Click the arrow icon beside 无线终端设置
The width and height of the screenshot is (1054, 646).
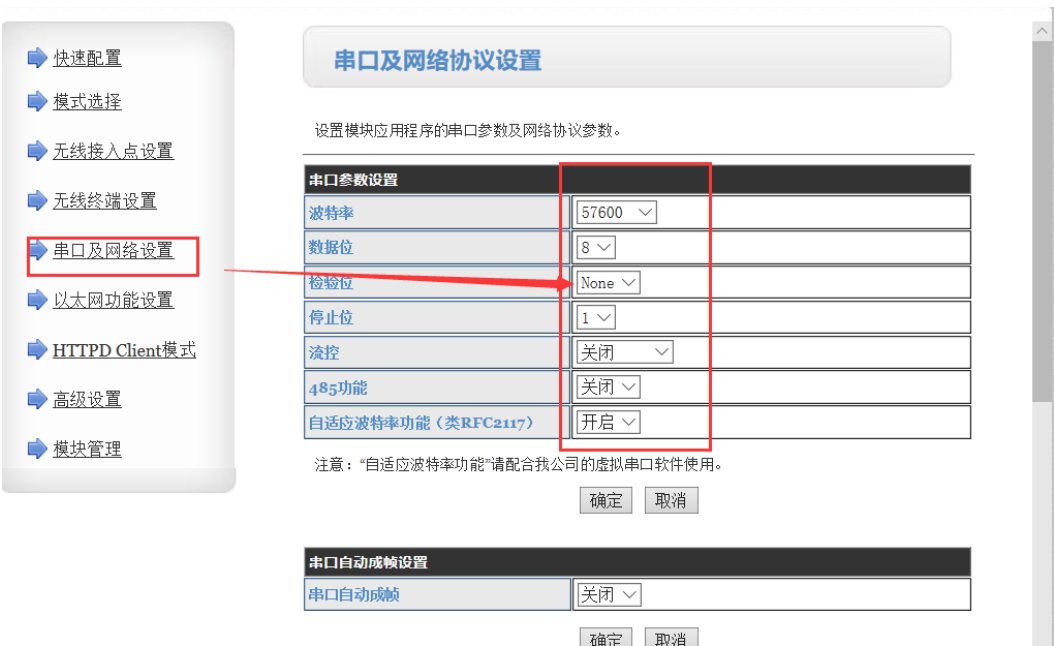click(37, 200)
